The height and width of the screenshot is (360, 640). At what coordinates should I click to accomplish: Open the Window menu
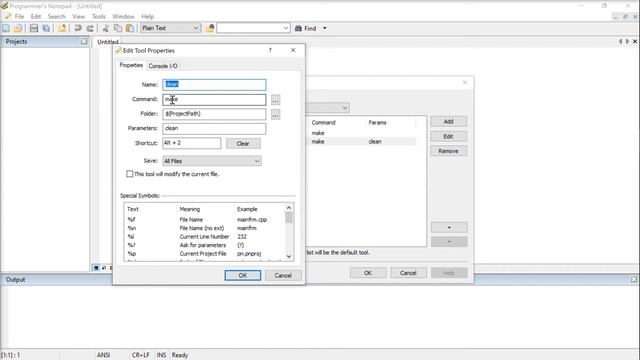123,17
